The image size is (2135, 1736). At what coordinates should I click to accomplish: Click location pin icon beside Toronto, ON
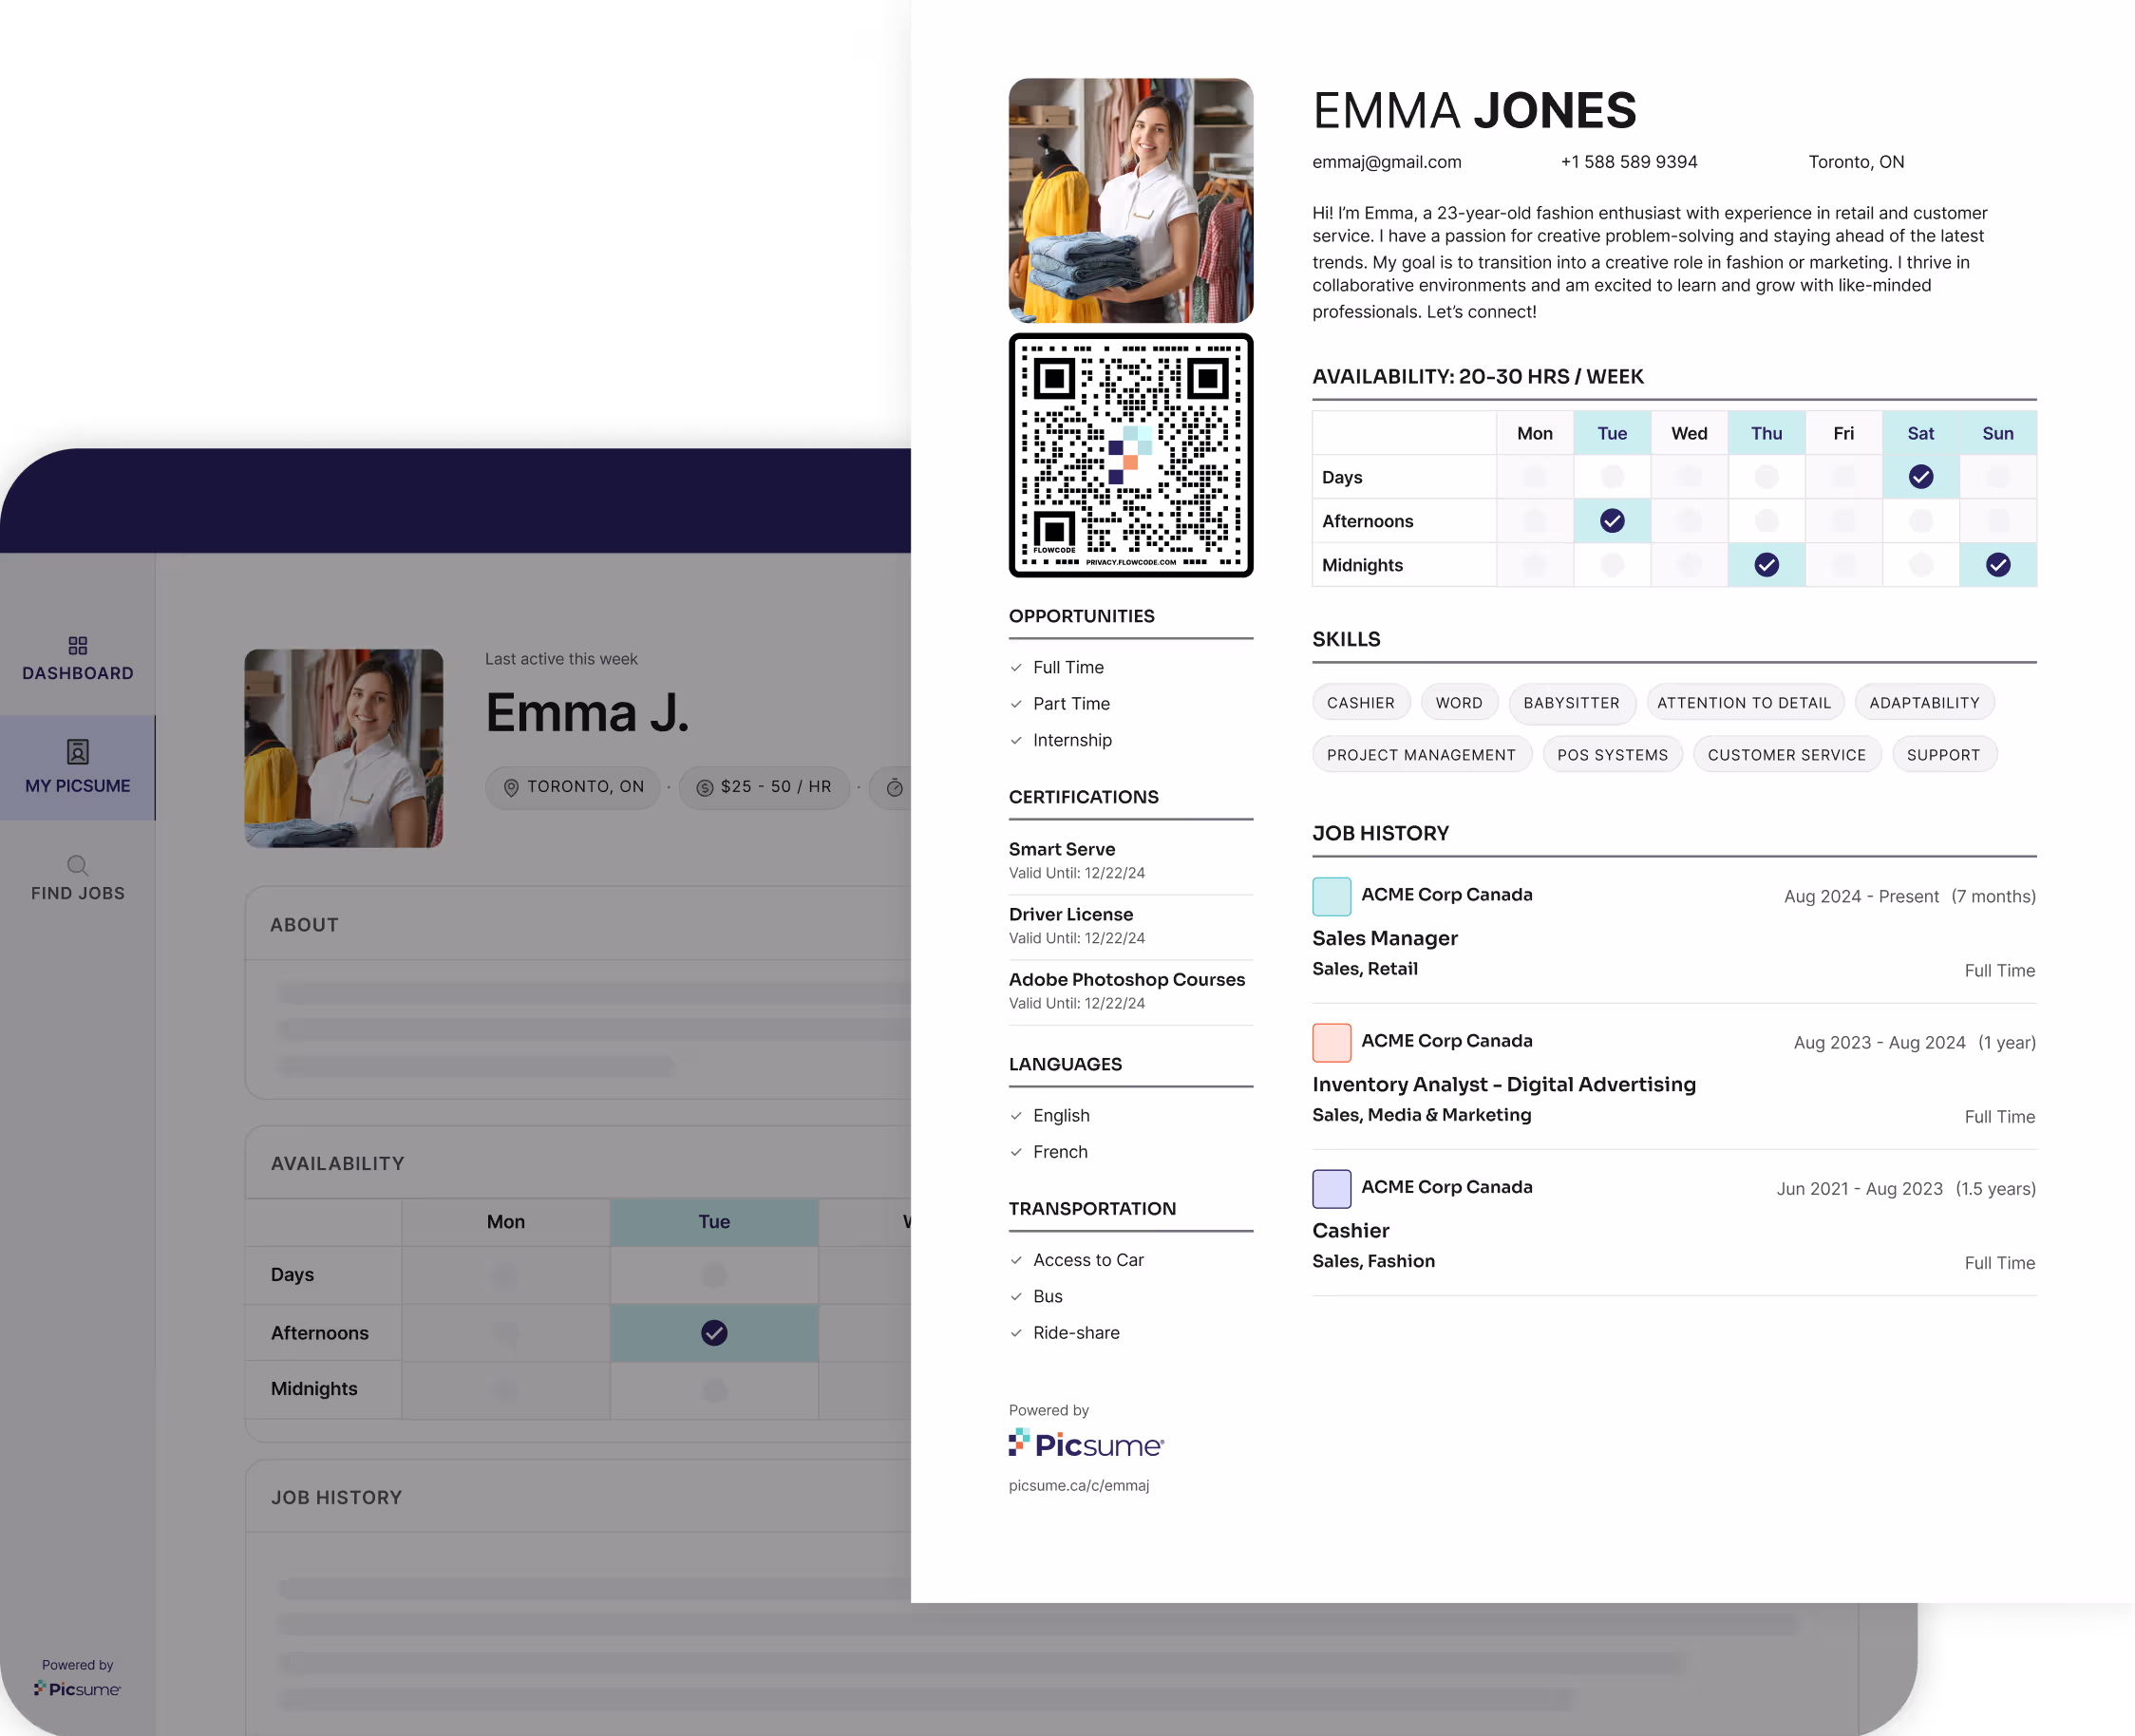pos(511,788)
